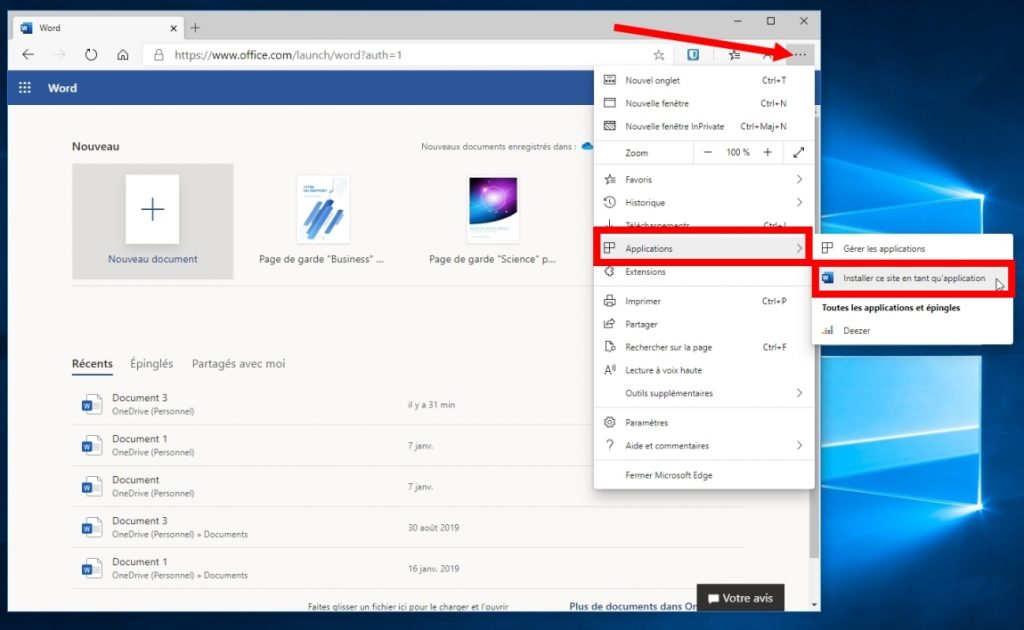Expand the Favoris submenu

coord(700,180)
